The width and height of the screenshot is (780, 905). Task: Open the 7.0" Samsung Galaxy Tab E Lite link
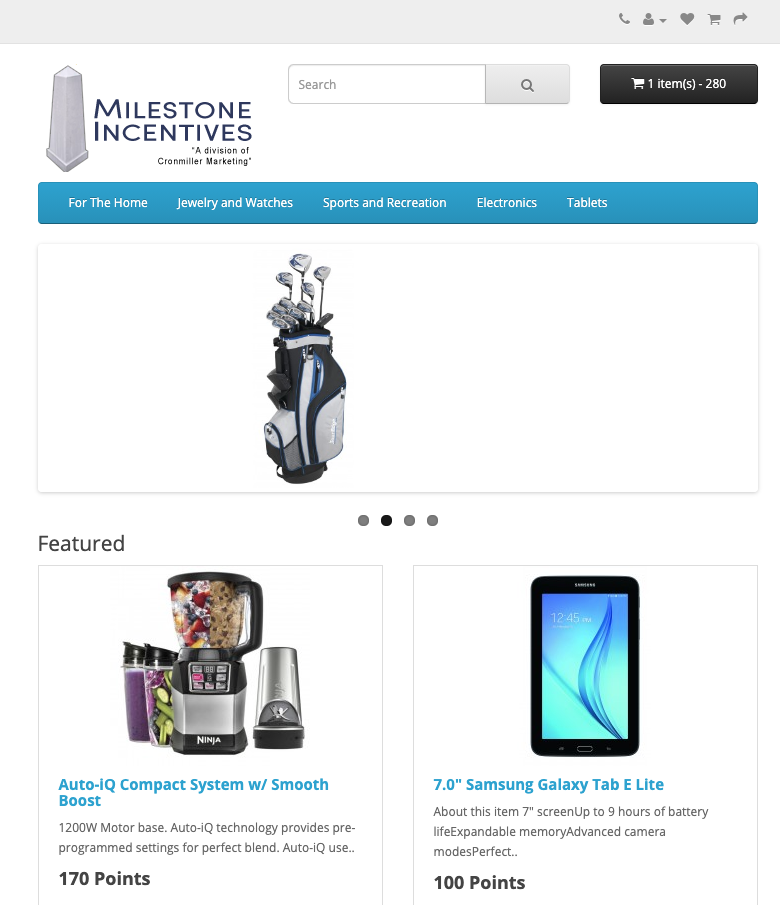[x=548, y=785]
